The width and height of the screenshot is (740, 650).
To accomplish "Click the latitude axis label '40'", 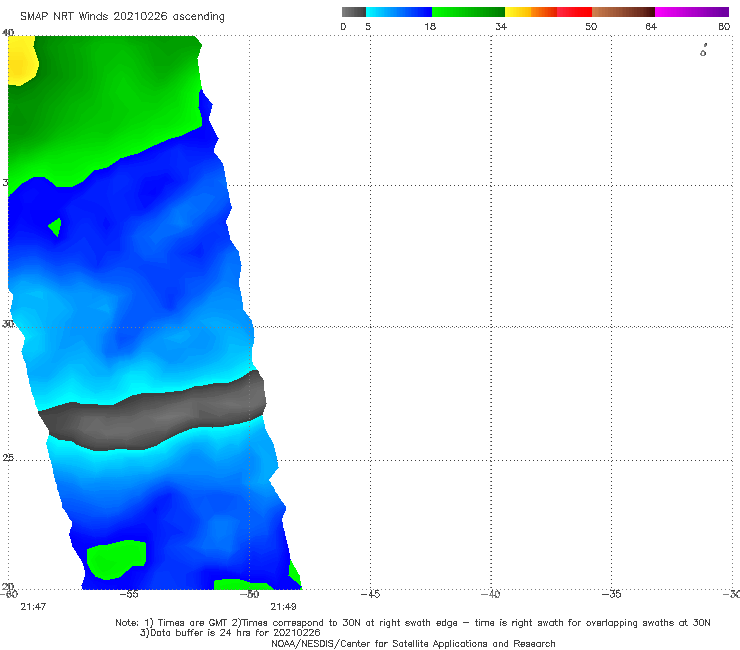I will (x=8, y=33).
